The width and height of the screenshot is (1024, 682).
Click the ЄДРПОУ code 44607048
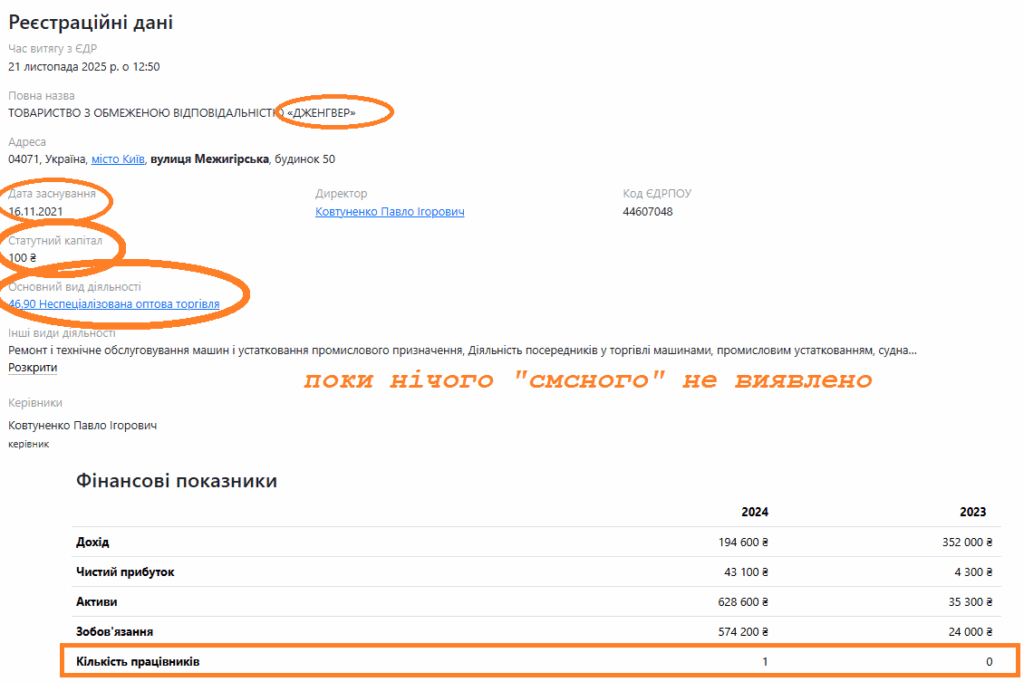coord(647,212)
